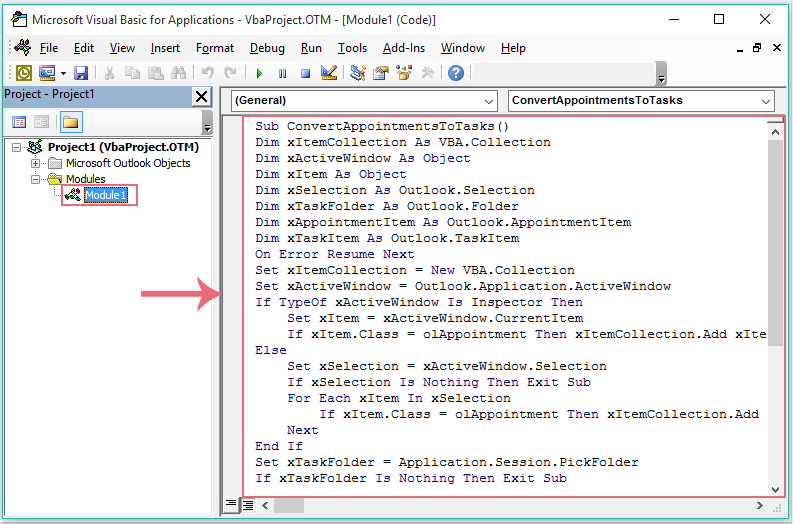The image size is (793, 524).
Task: Click the Redo arrow icon
Action: point(230,73)
